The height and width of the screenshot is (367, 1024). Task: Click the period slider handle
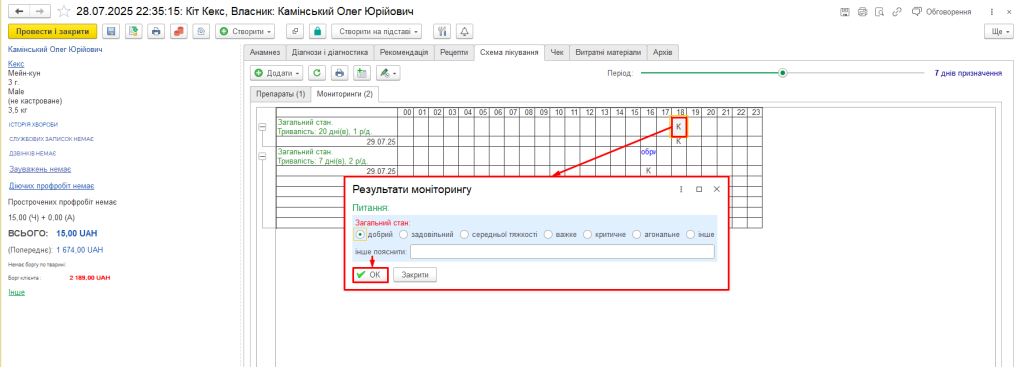[x=782, y=73]
